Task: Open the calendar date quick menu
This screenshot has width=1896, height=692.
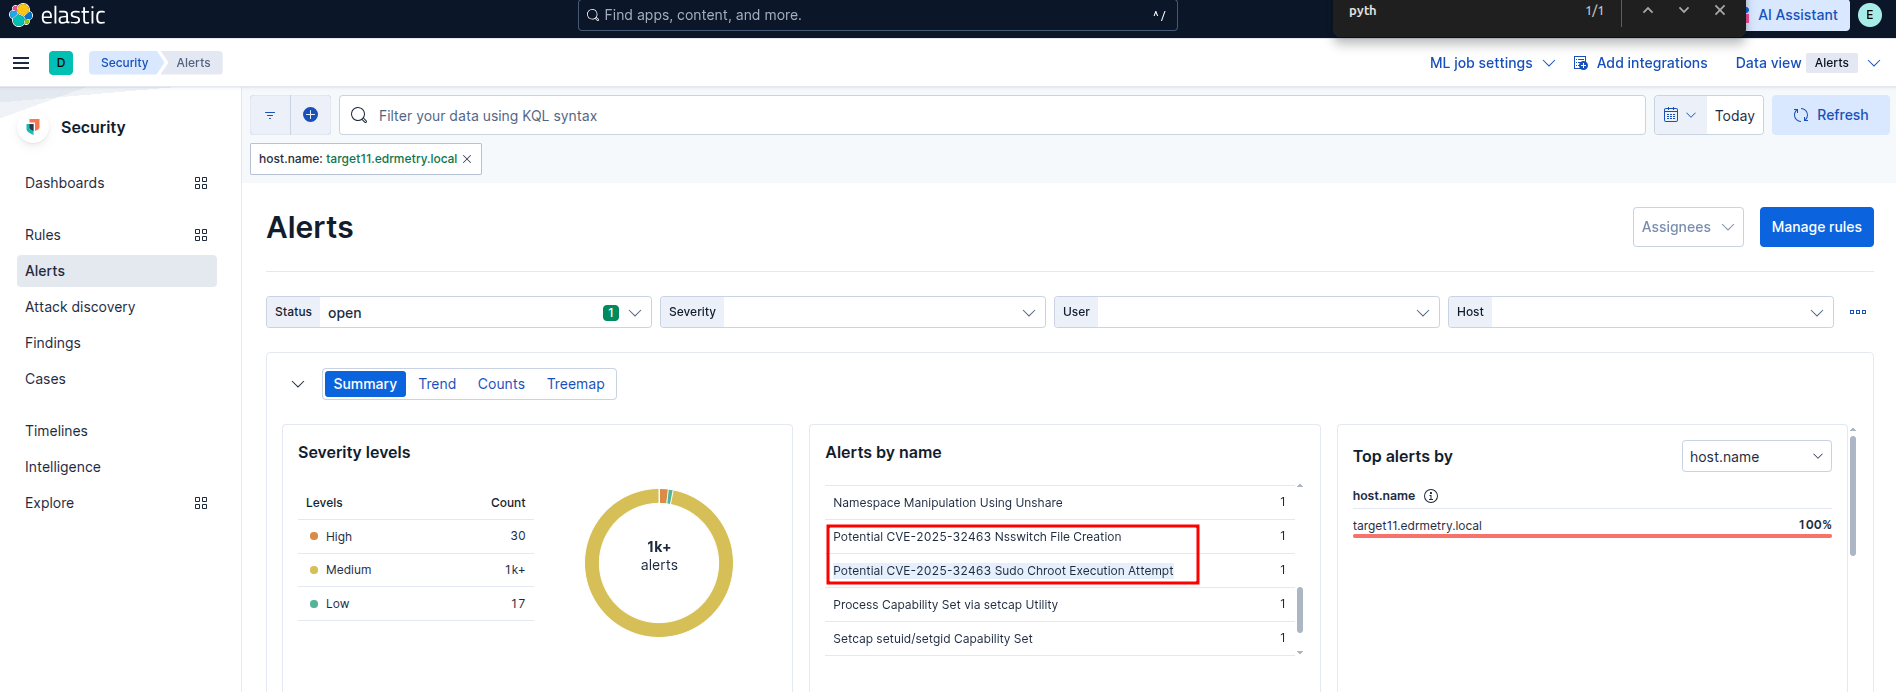Action: coord(1679,115)
